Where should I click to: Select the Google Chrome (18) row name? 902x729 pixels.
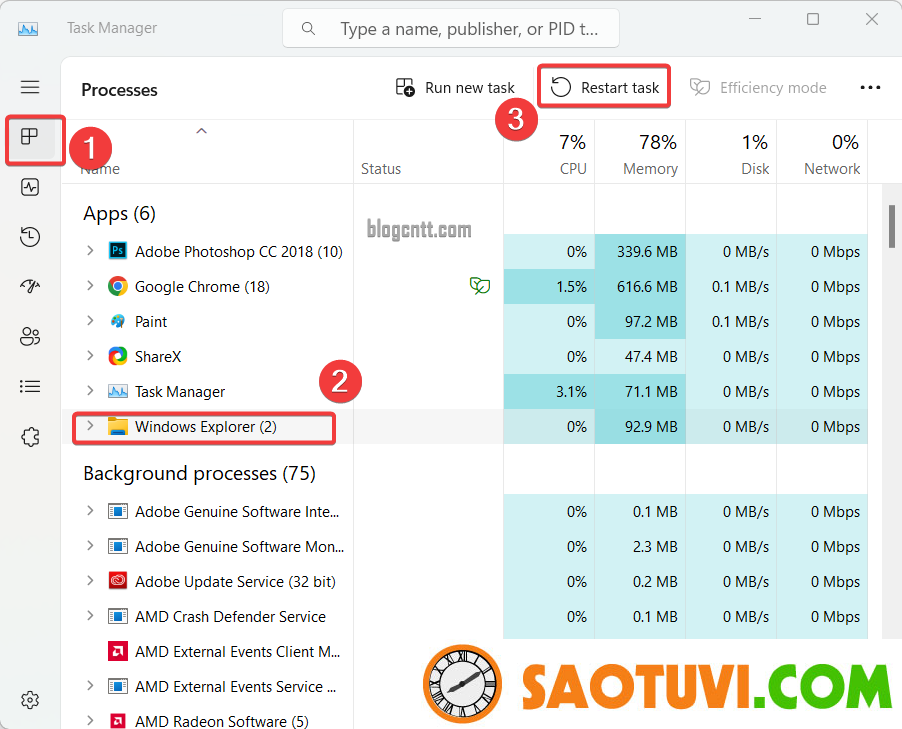[x=202, y=286]
